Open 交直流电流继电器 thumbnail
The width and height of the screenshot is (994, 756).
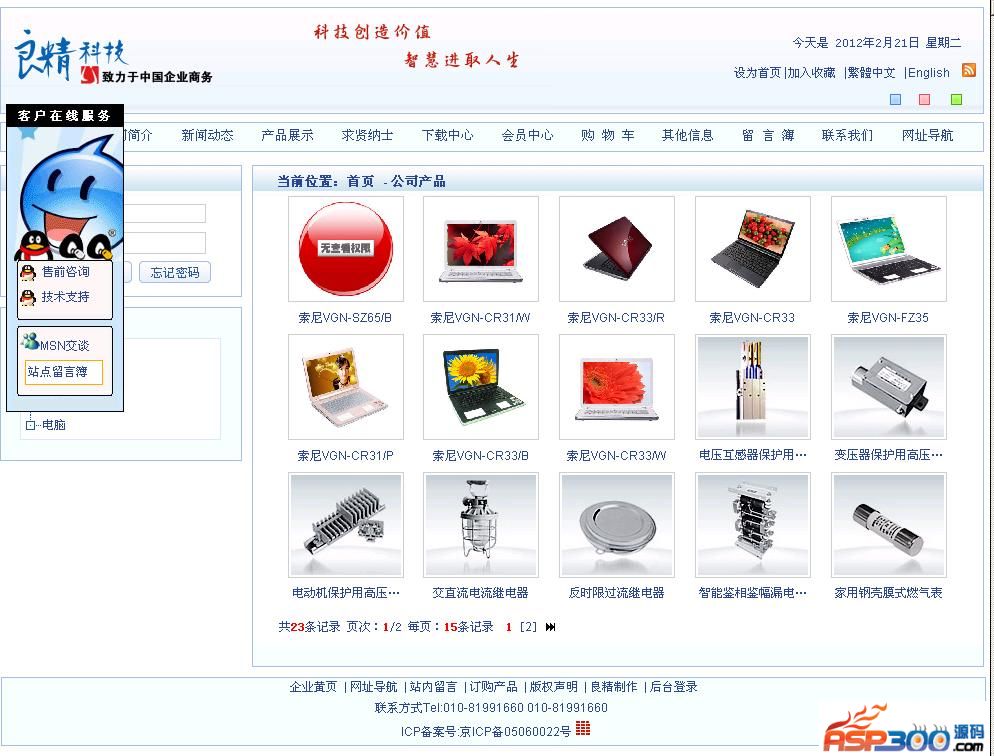point(481,525)
